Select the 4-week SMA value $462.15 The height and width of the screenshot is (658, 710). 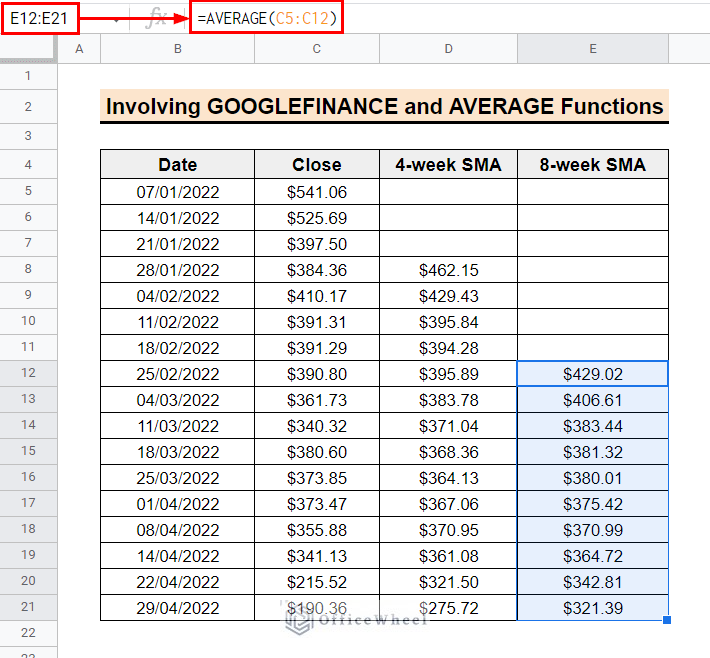(448, 269)
